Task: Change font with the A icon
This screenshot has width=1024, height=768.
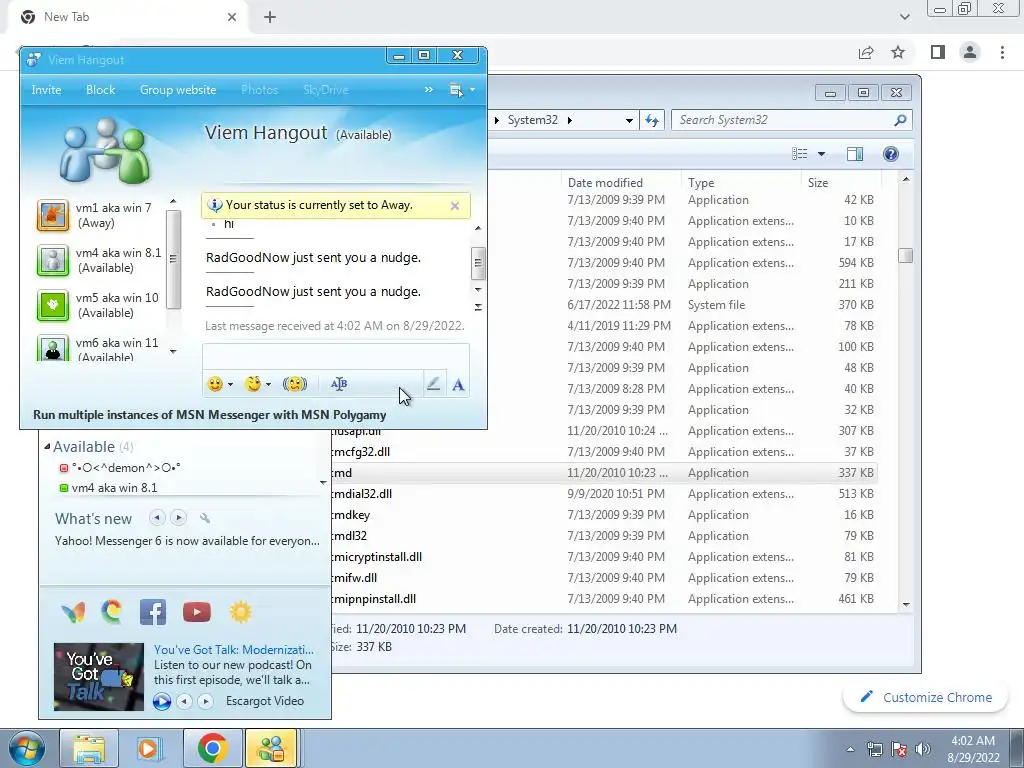Action: [x=458, y=385]
